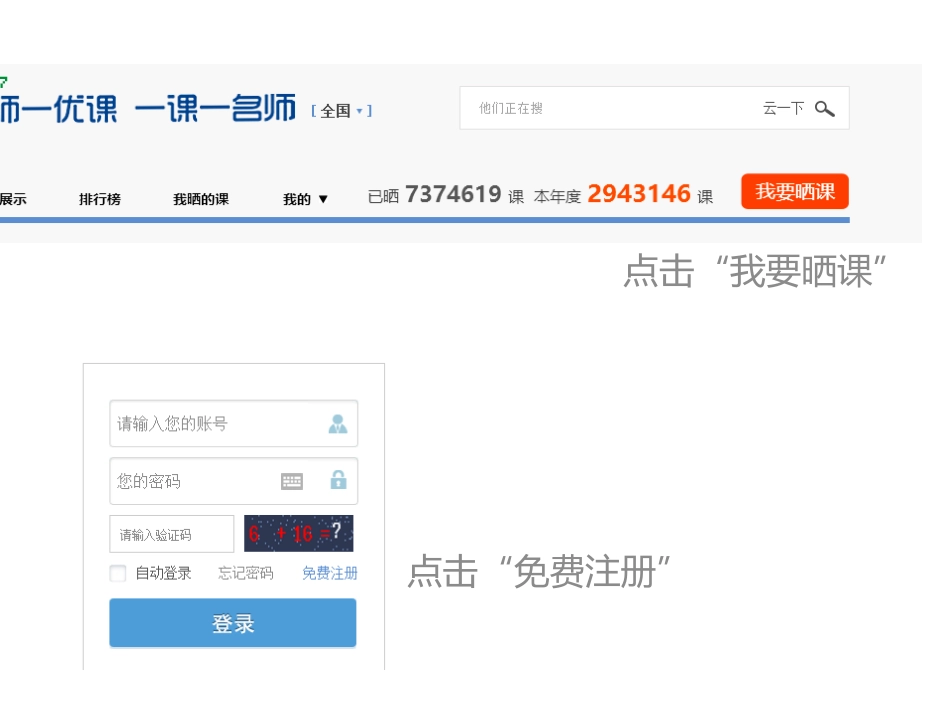Focus the 请输入您的账号 account field
The width and height of the screenshot is (950, 713).
coord(234,423)
